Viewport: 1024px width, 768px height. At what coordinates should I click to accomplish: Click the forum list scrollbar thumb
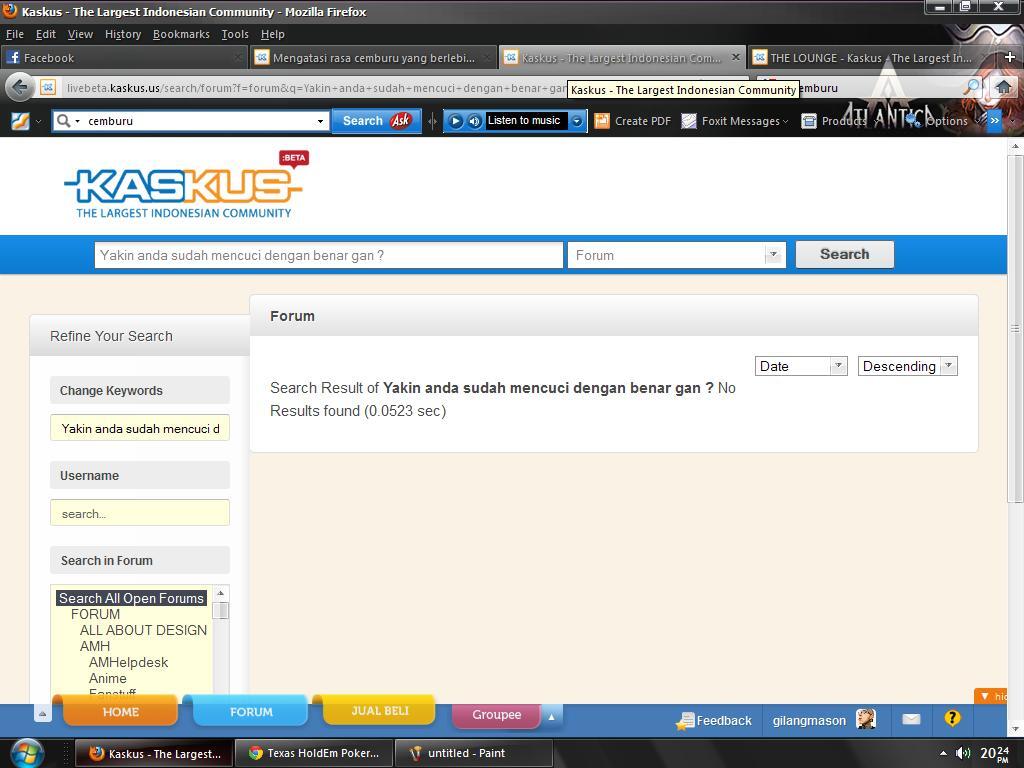click(x=221, y=611)
